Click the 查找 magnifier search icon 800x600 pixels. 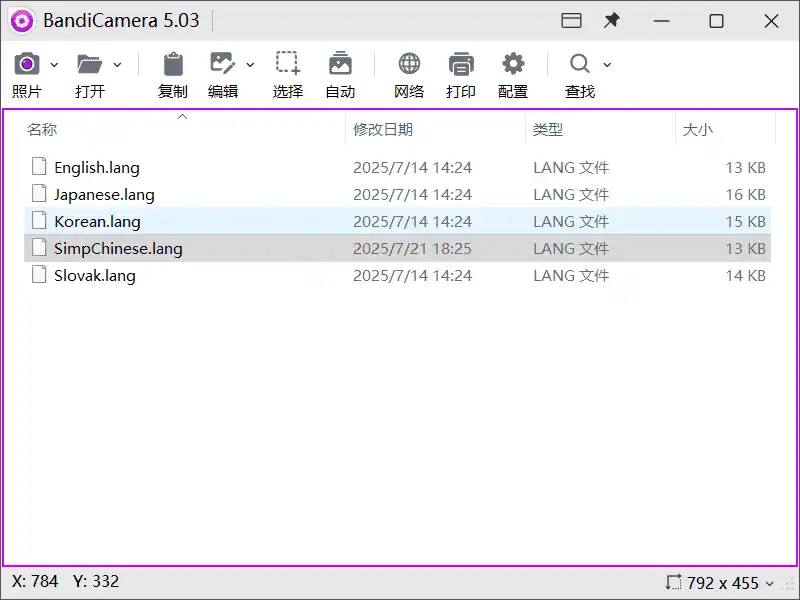(580, 64)
